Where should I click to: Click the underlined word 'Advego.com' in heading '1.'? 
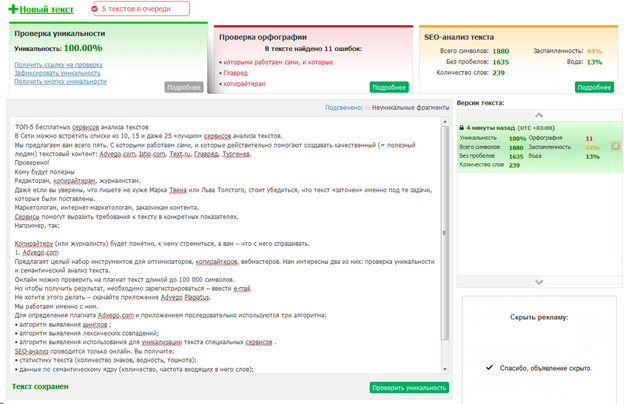[41, 252]
